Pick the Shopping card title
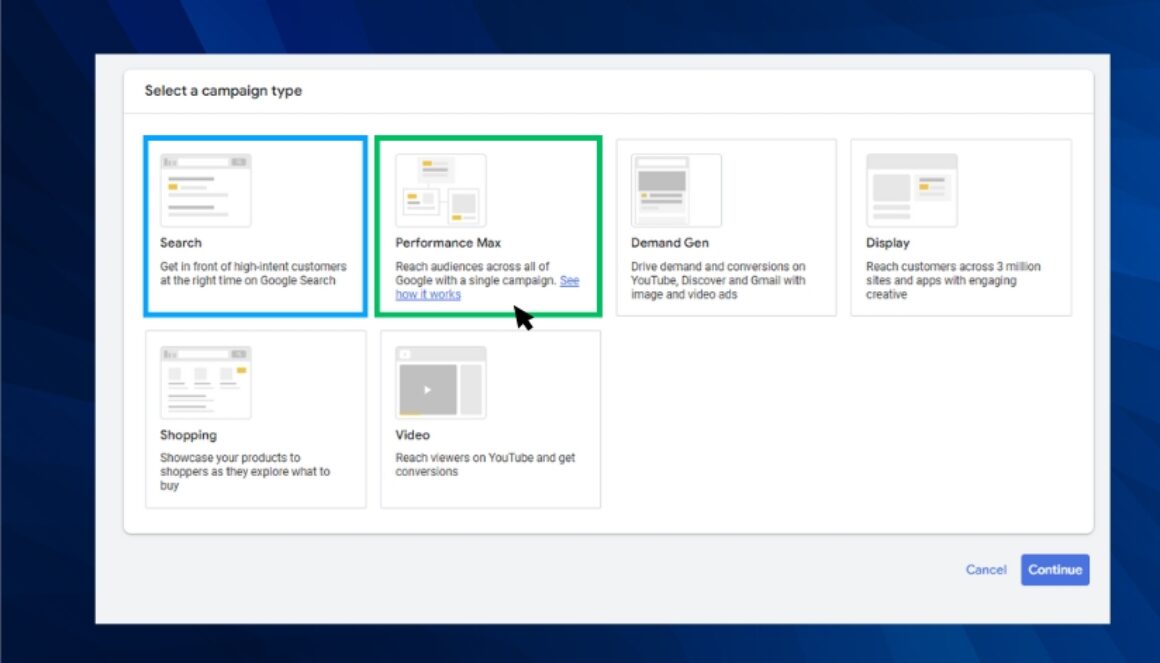1160x663 pixels. pyautogui.click(x=188, y=435)
